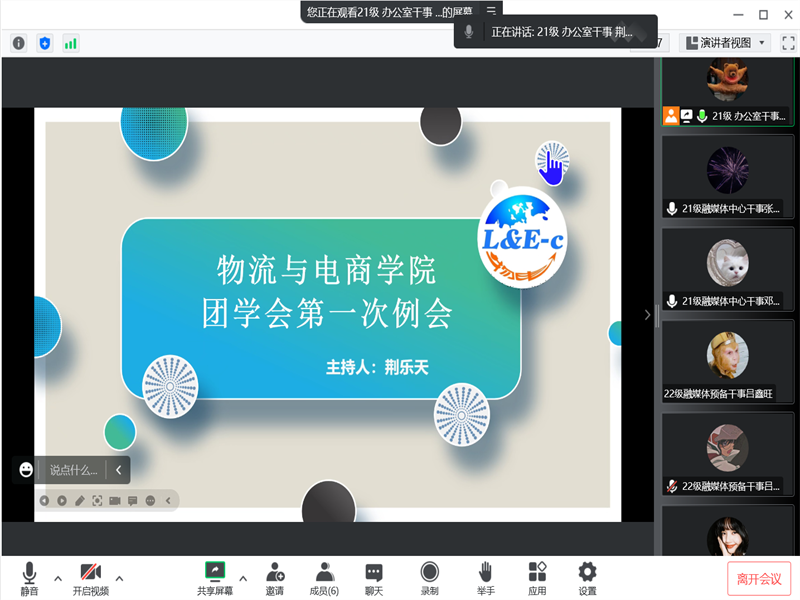Screen dimensions: 800x600
Task: Toggle fullscreen with the top-right icon
Action: pos(788,43)
